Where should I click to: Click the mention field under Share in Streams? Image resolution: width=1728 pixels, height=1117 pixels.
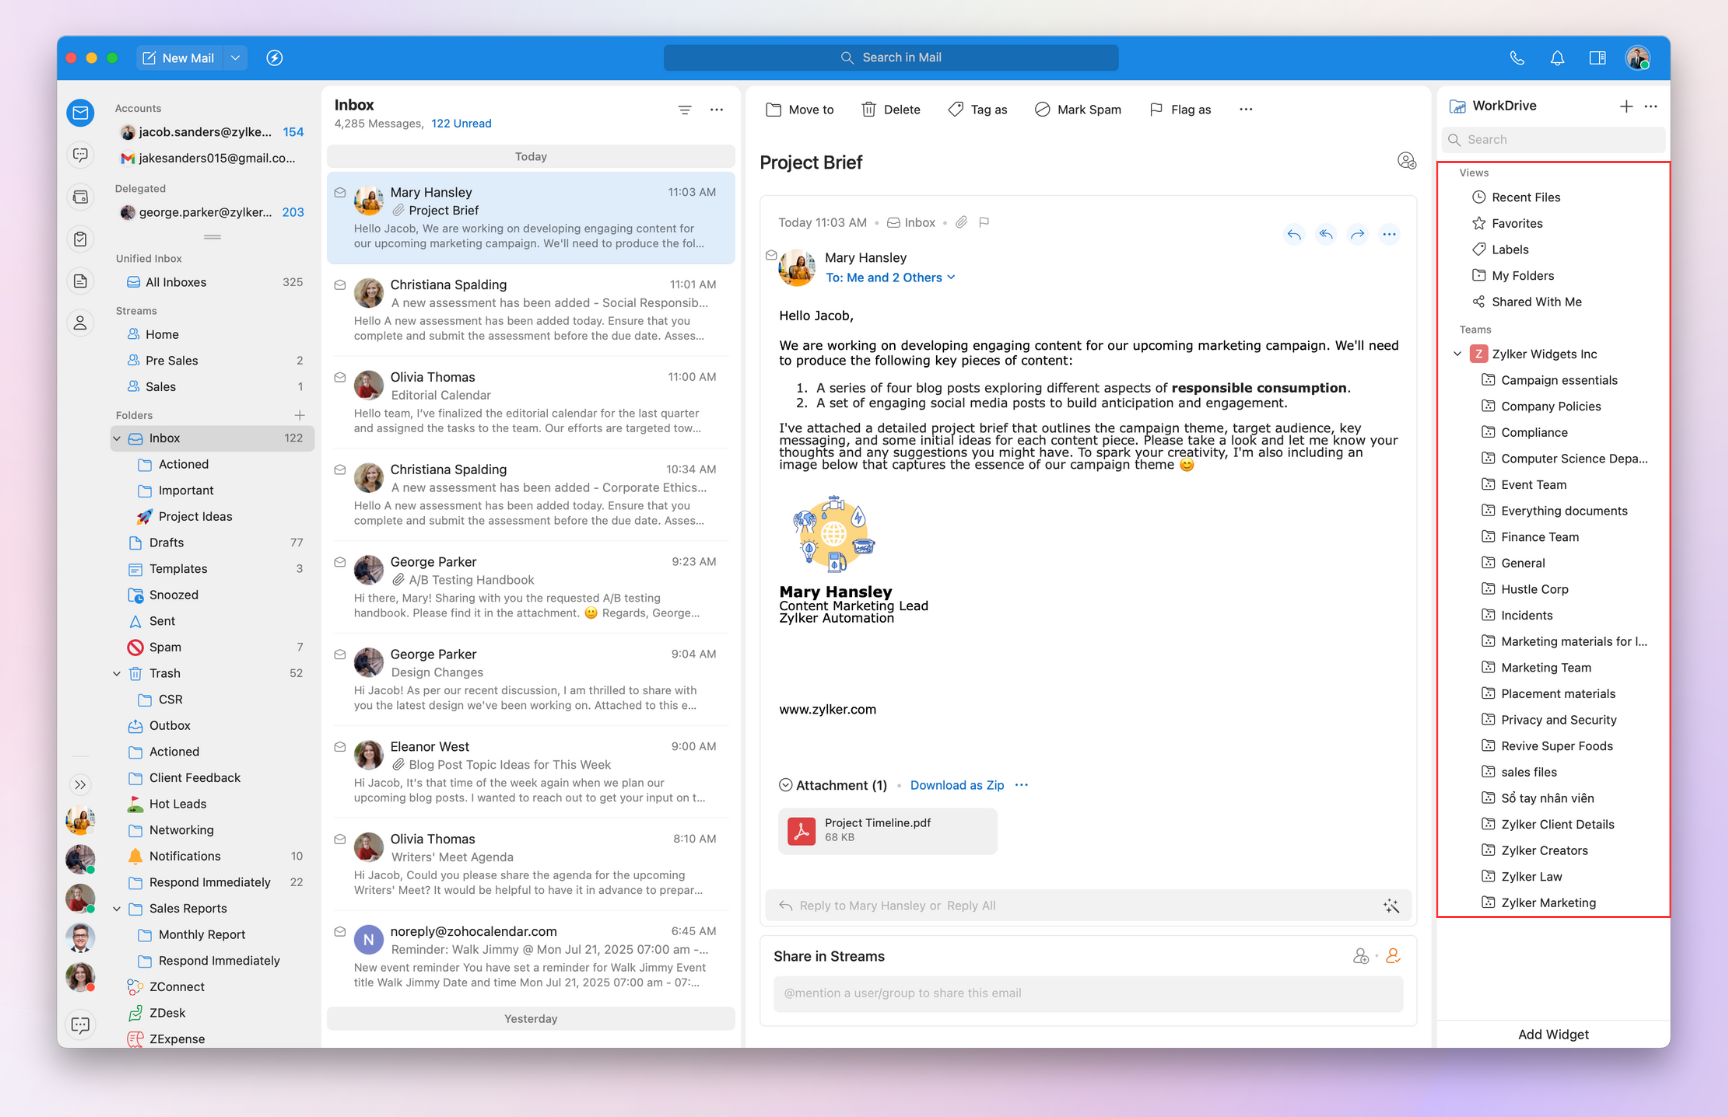(x=1088, y=993)
